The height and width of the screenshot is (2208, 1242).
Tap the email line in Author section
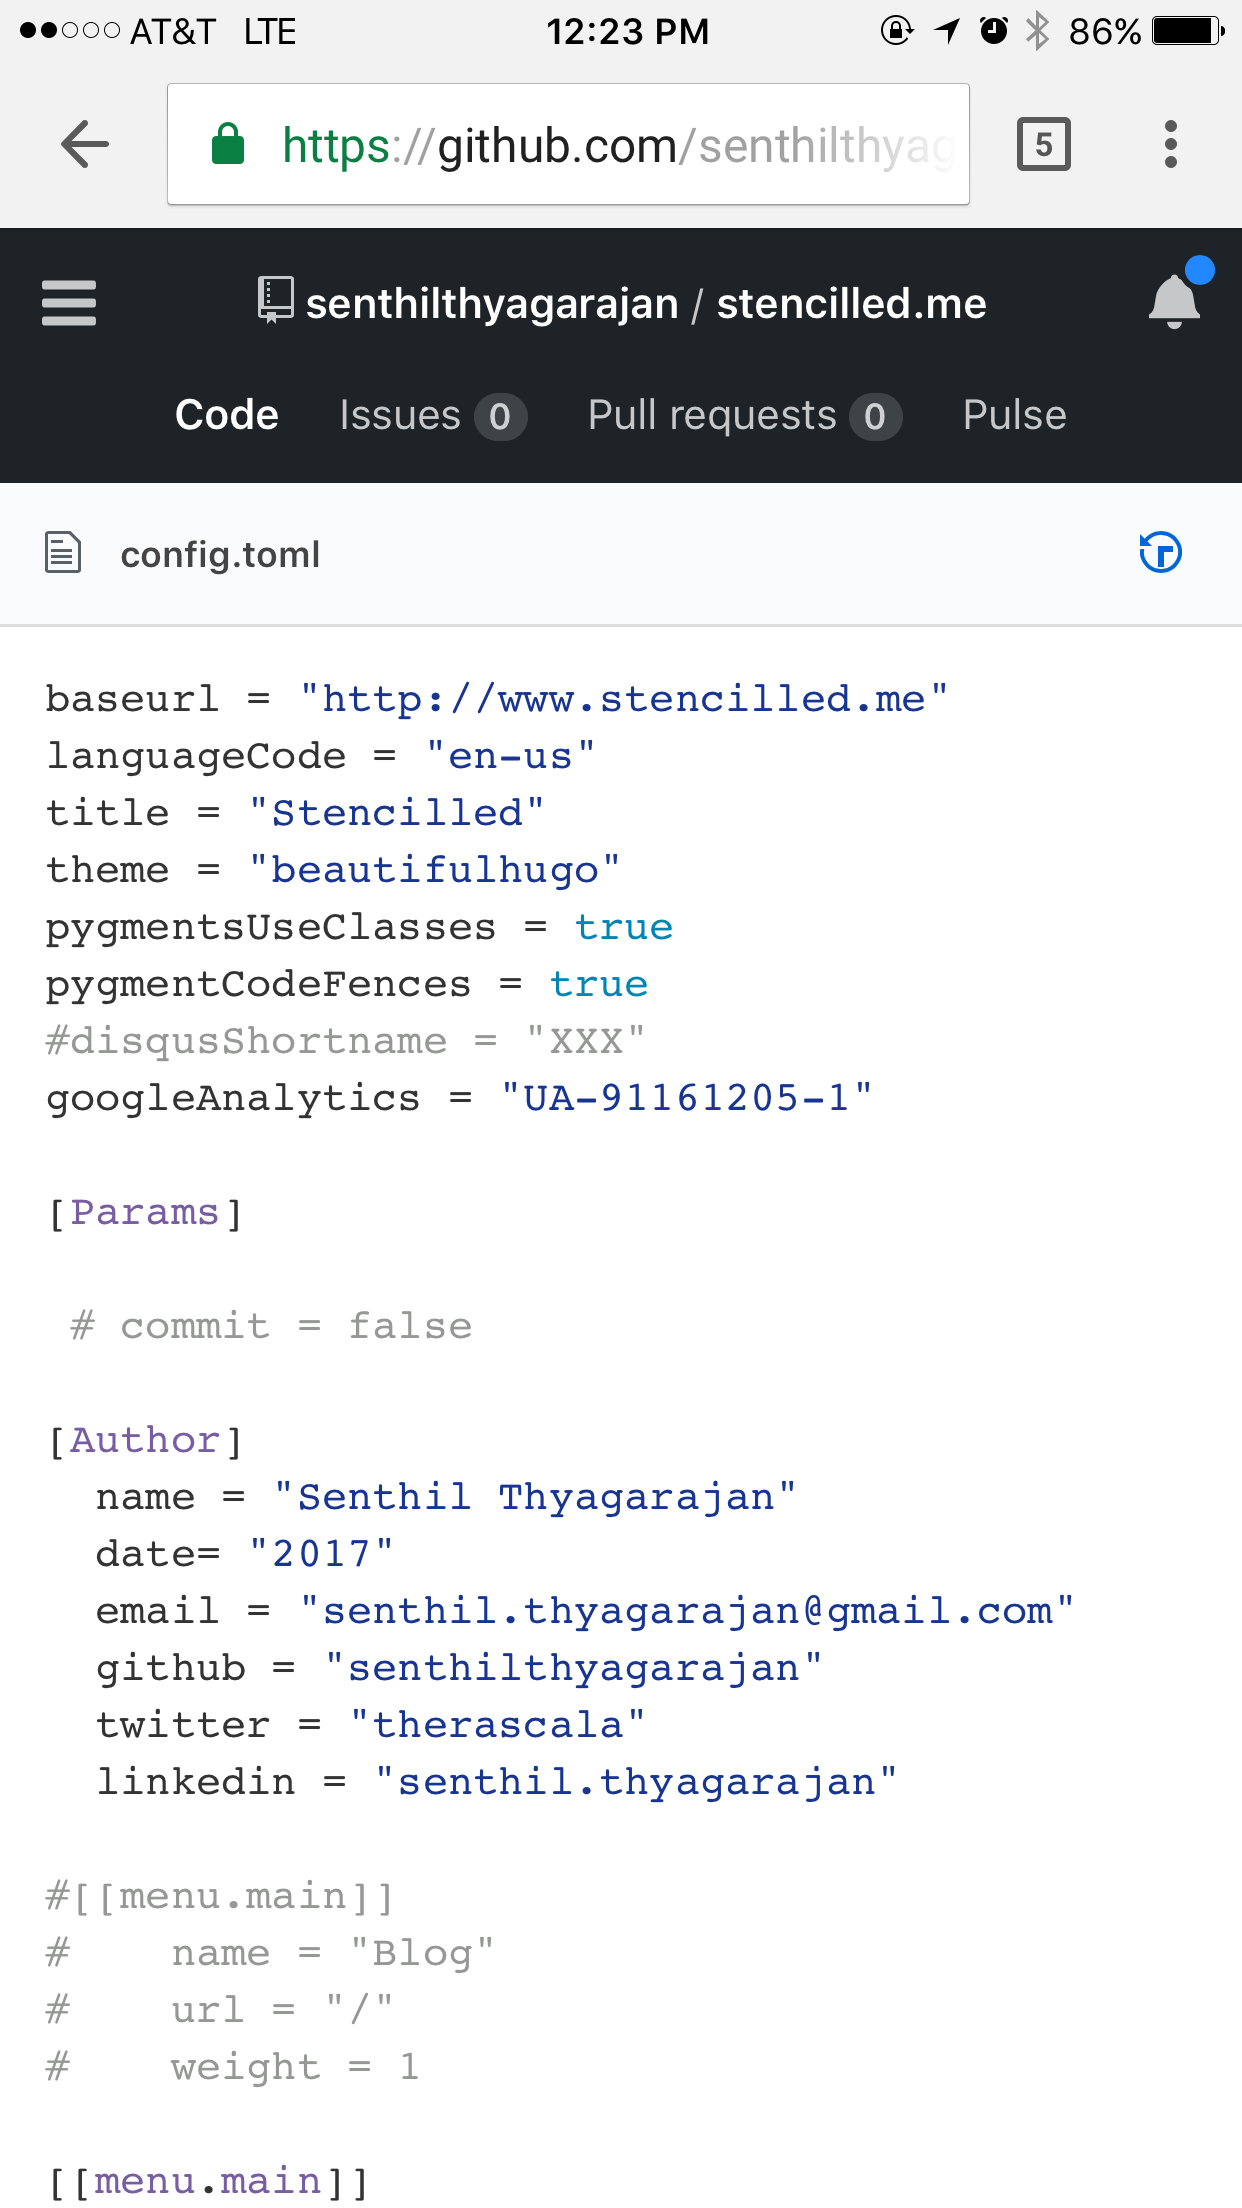(x=584, y=1611)
